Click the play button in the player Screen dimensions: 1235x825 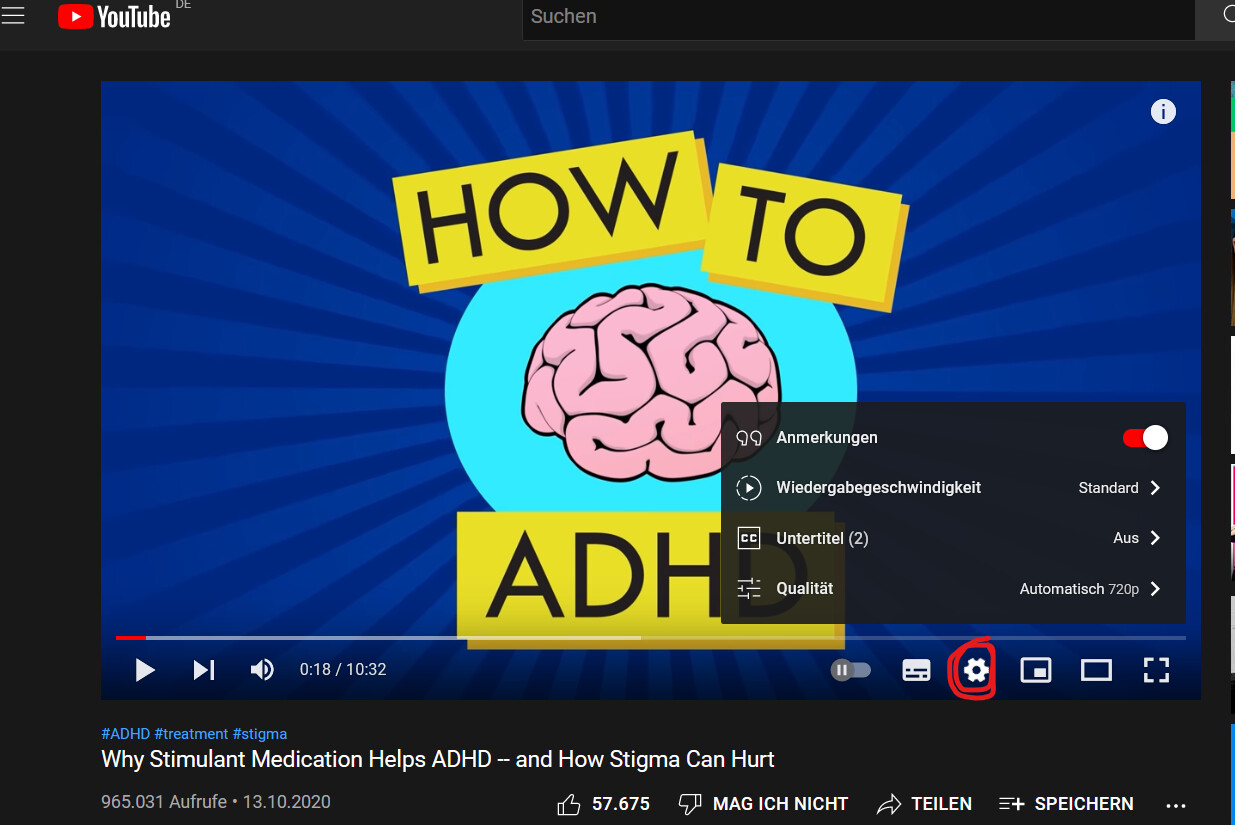click(145, 670)
